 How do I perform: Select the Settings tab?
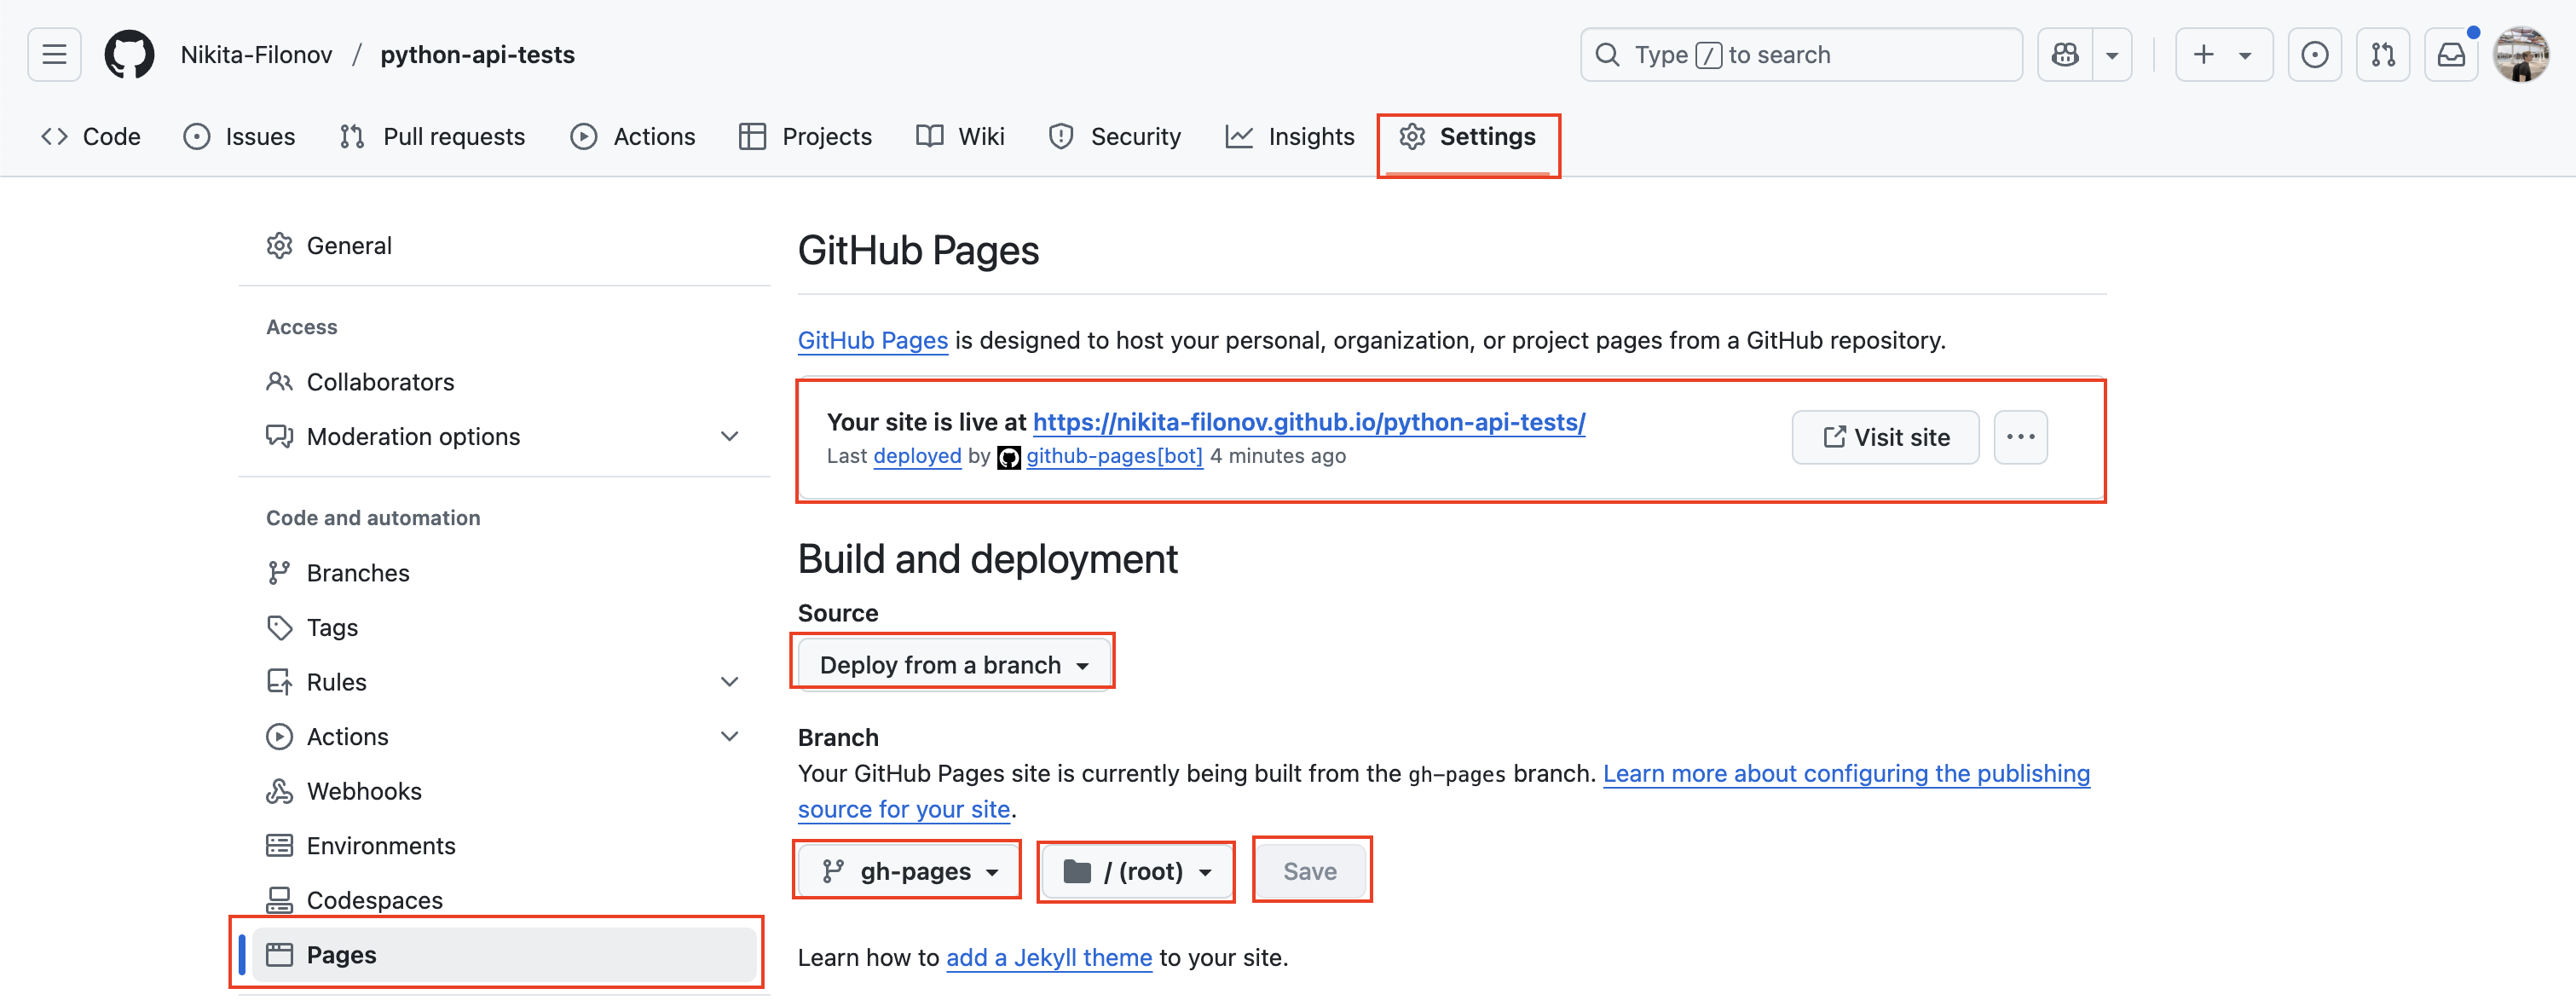[x=1468, y=136]
